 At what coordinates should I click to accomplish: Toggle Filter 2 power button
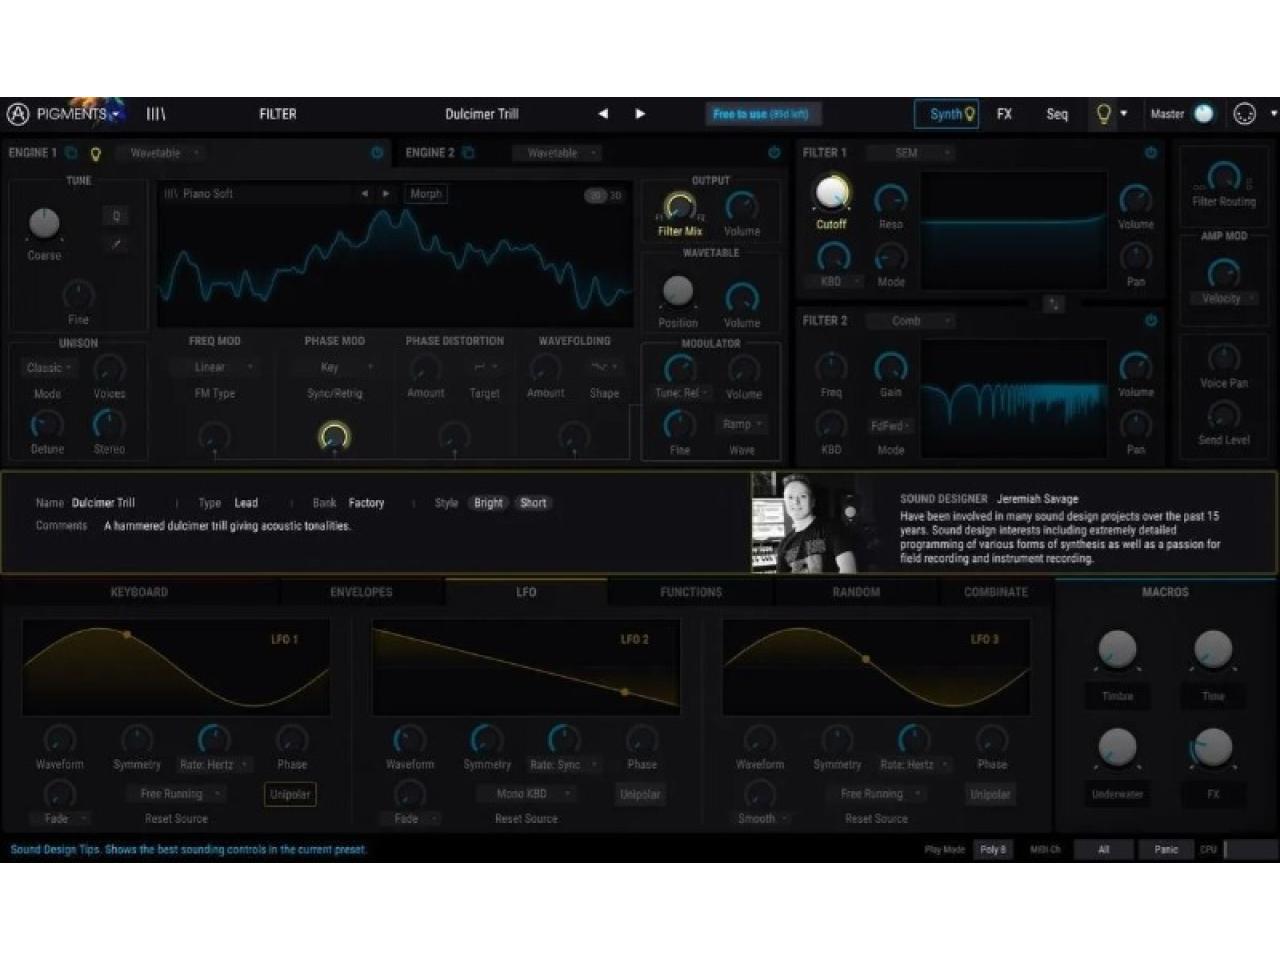pyautogui.click(x=1151, y=321)
